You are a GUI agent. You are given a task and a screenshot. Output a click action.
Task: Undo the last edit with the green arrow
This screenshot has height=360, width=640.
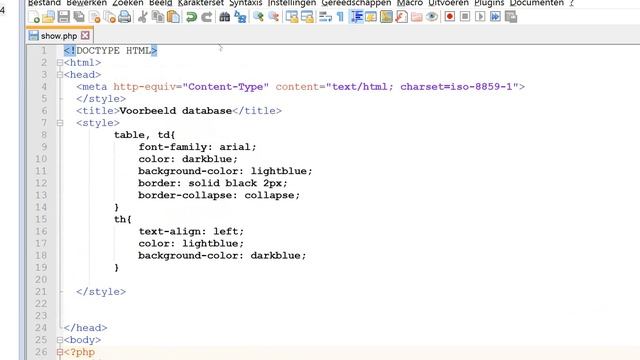tap(191, 17)
